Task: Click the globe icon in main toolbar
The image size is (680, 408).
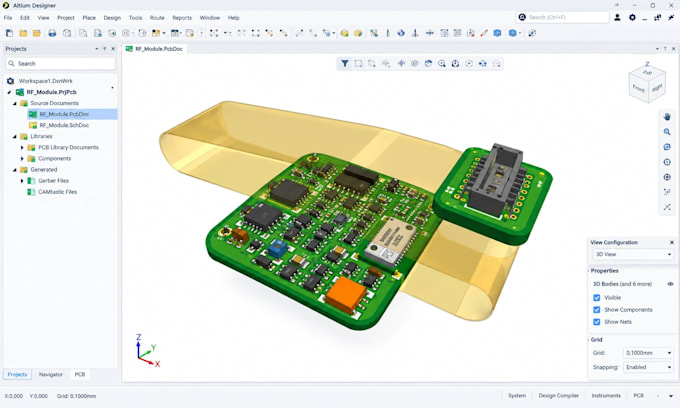Action: pos(401,33)
